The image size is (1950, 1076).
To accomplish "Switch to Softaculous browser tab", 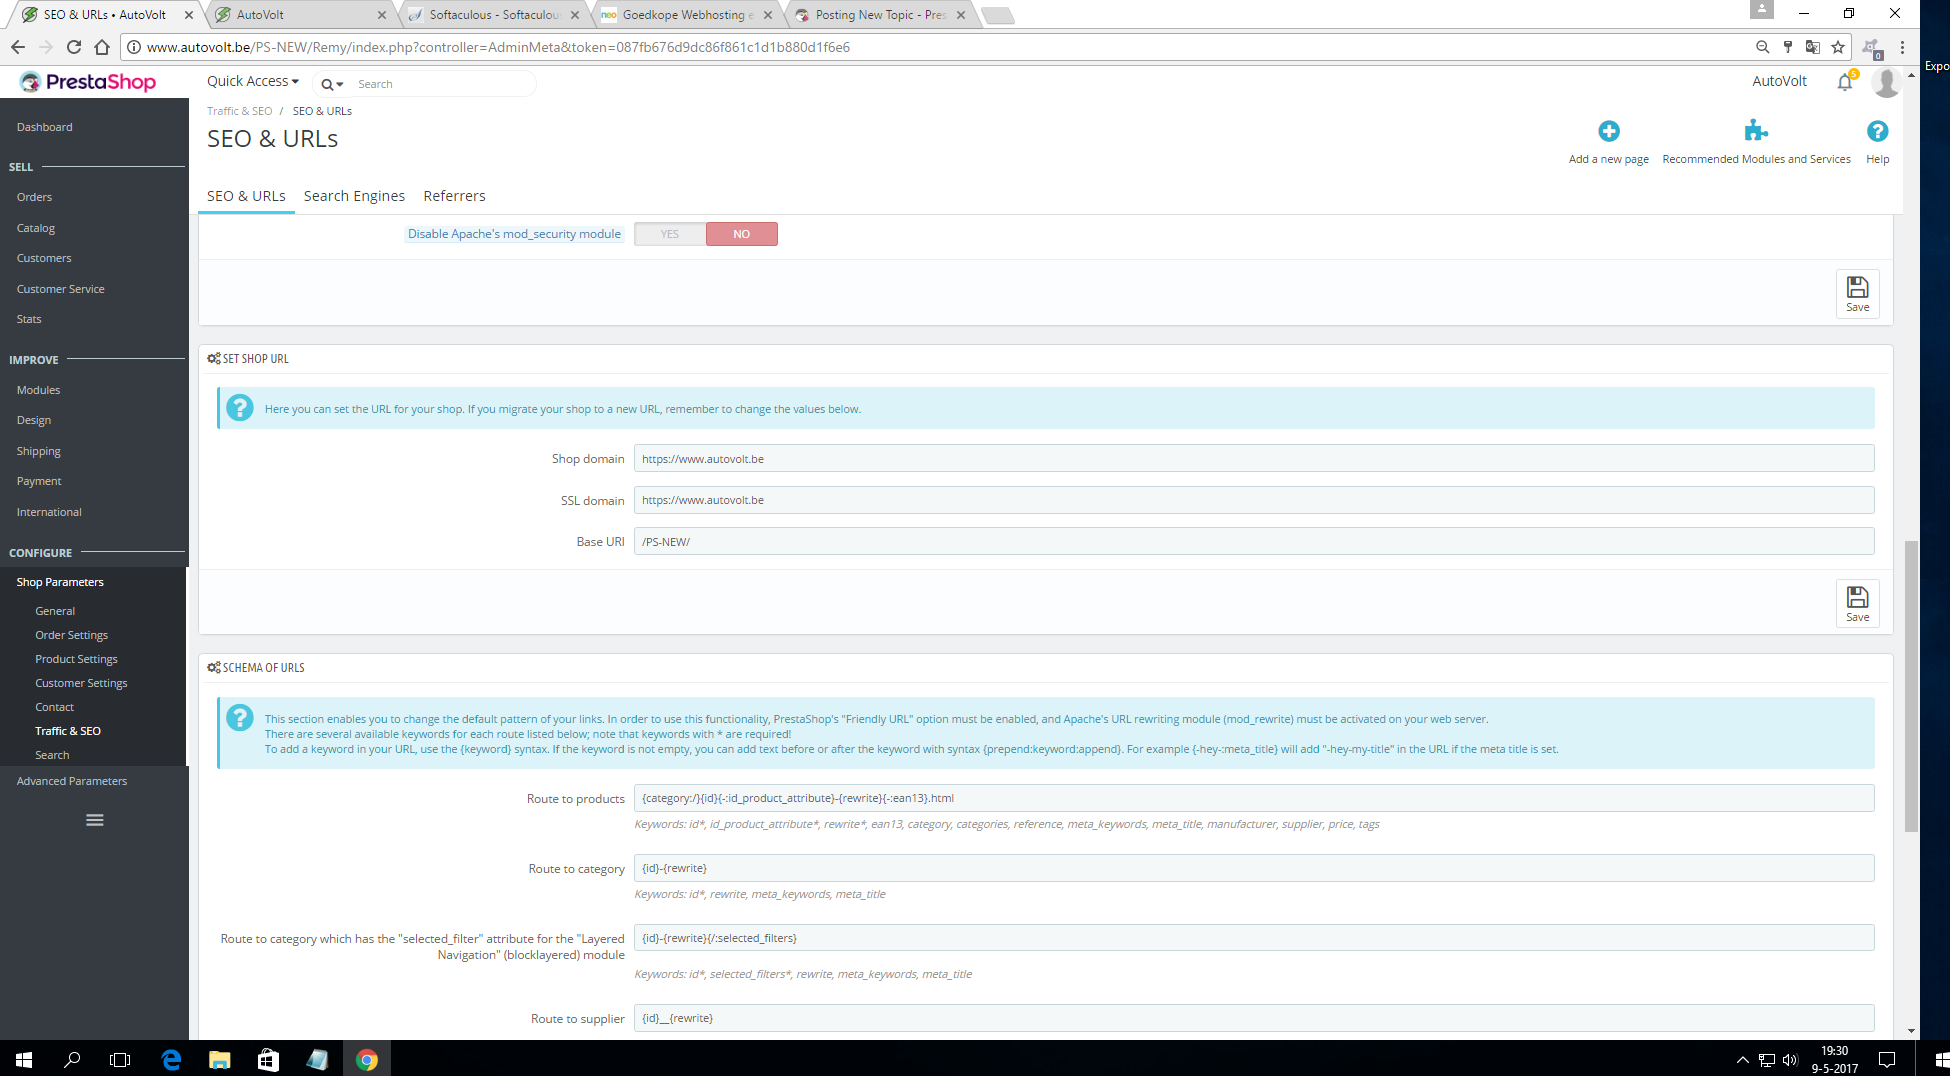I will click(x=495, y=15).
